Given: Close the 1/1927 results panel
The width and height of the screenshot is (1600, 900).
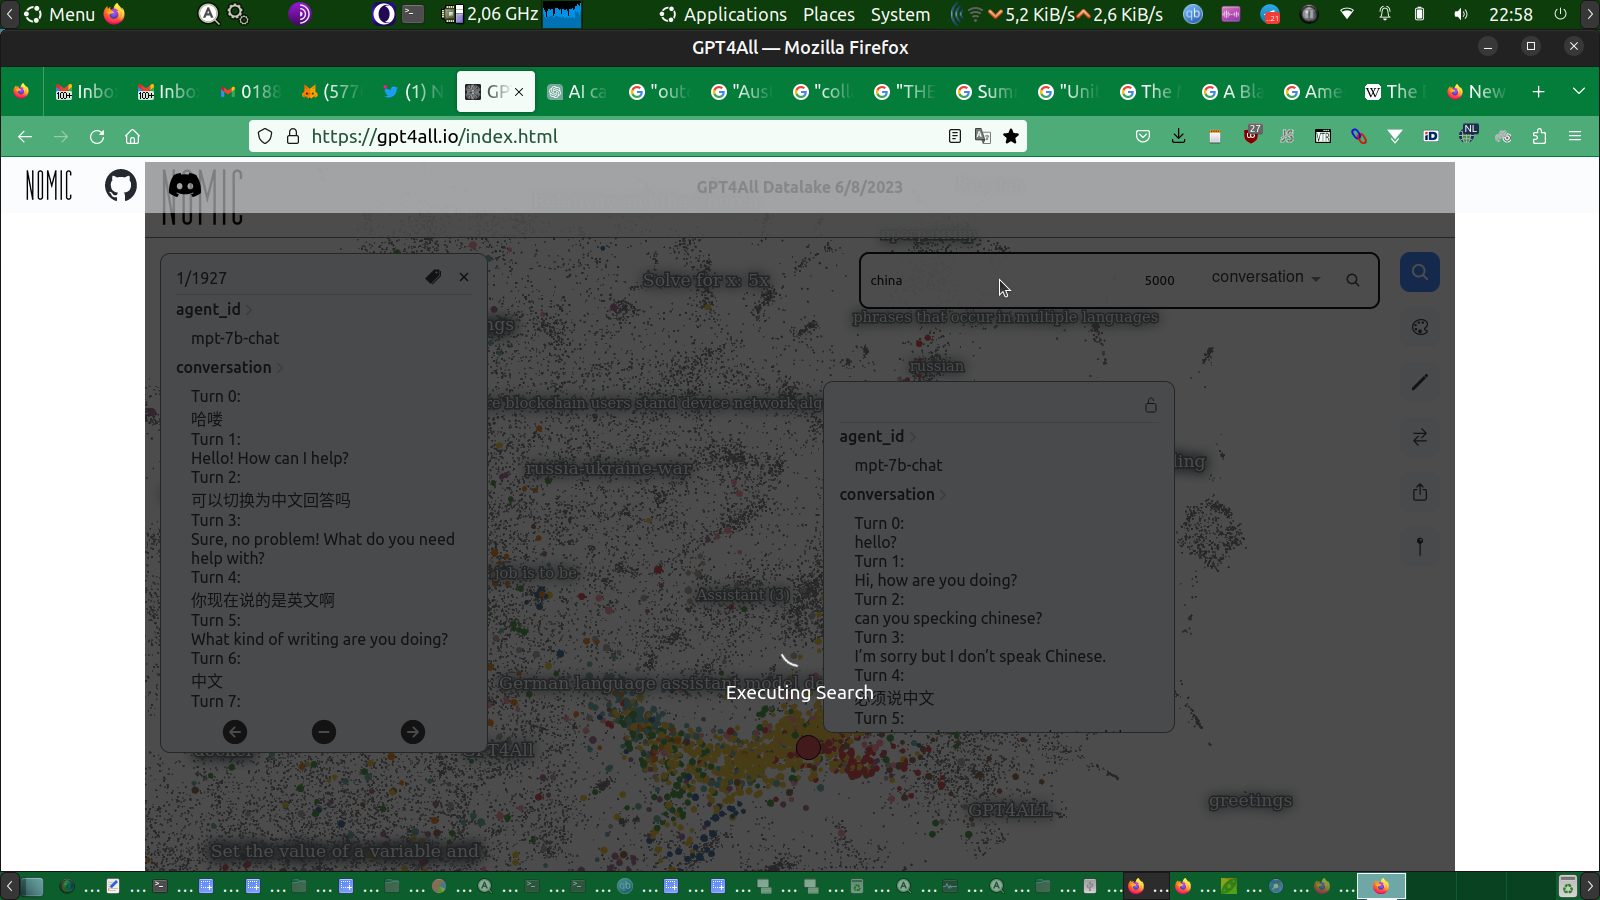Looking at the screenshot, I should (464, 277).
